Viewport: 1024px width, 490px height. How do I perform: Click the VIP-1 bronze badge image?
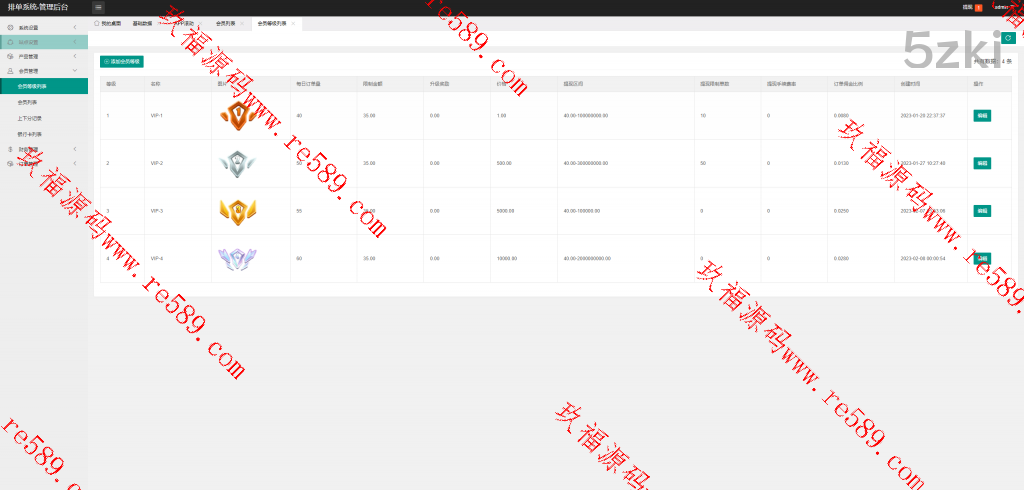(235, 116)
